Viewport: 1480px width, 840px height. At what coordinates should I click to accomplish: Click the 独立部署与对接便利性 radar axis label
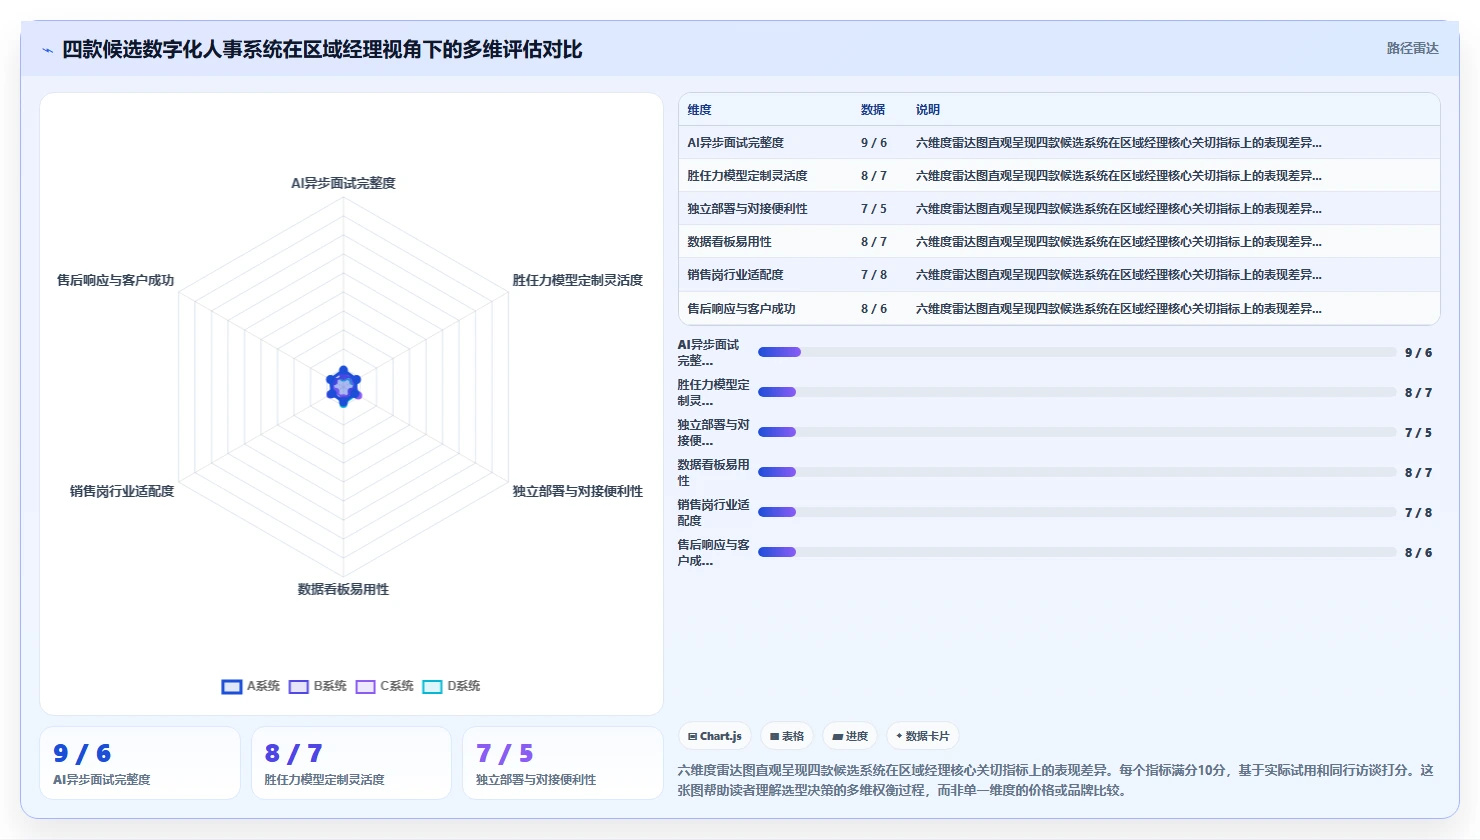pyautogui.click(x=578, y=491)
